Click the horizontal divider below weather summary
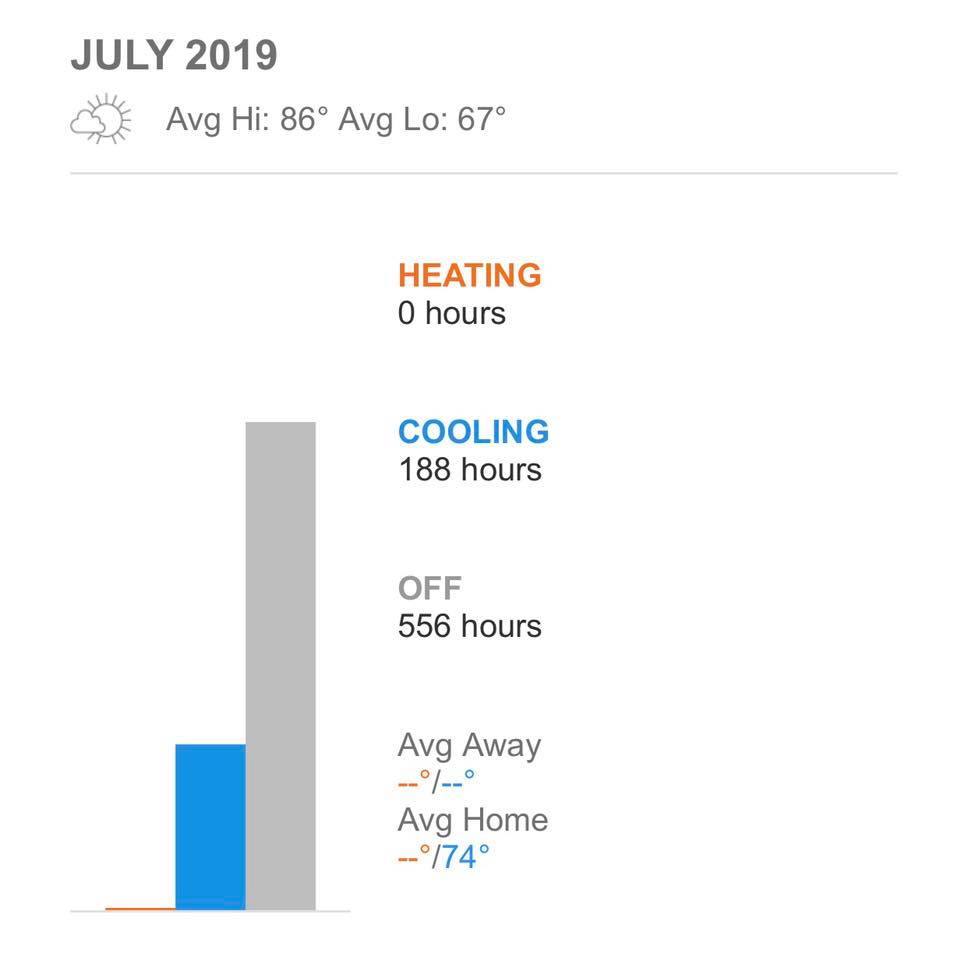The width and height of the screenshot is (960, 956). coord(483,173)
